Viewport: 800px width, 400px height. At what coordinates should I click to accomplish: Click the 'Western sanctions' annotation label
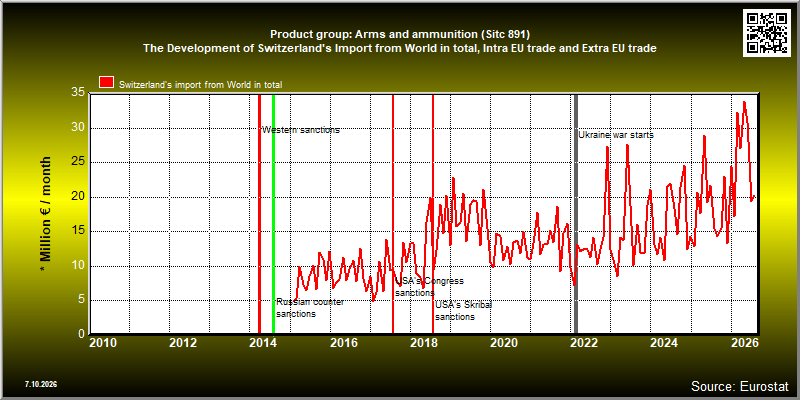coord(301,130)
